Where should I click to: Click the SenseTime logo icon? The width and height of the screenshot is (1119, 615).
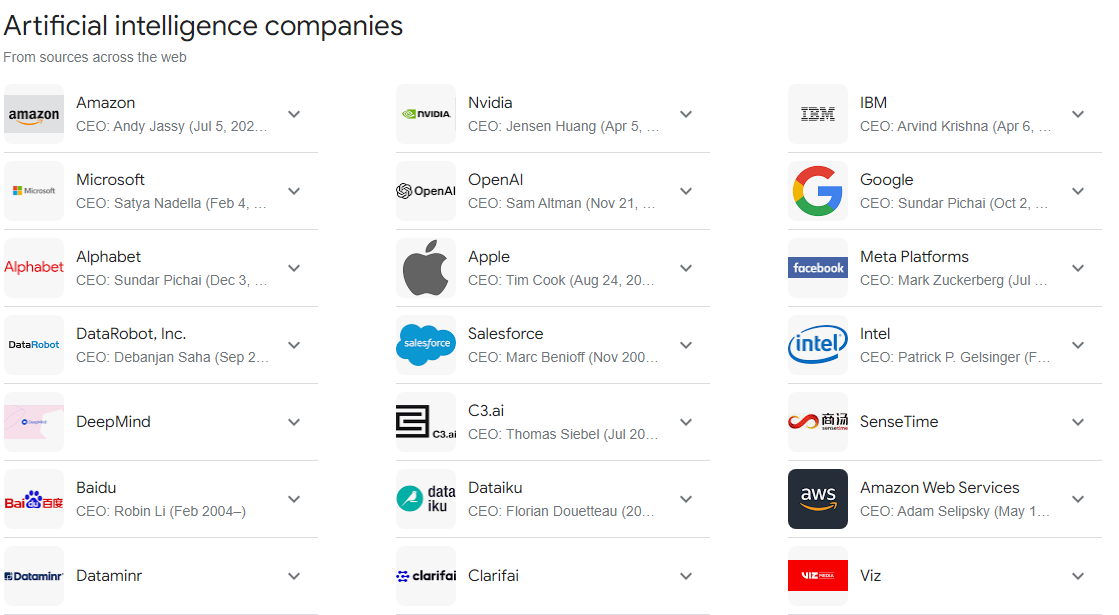tap(817, 422)
